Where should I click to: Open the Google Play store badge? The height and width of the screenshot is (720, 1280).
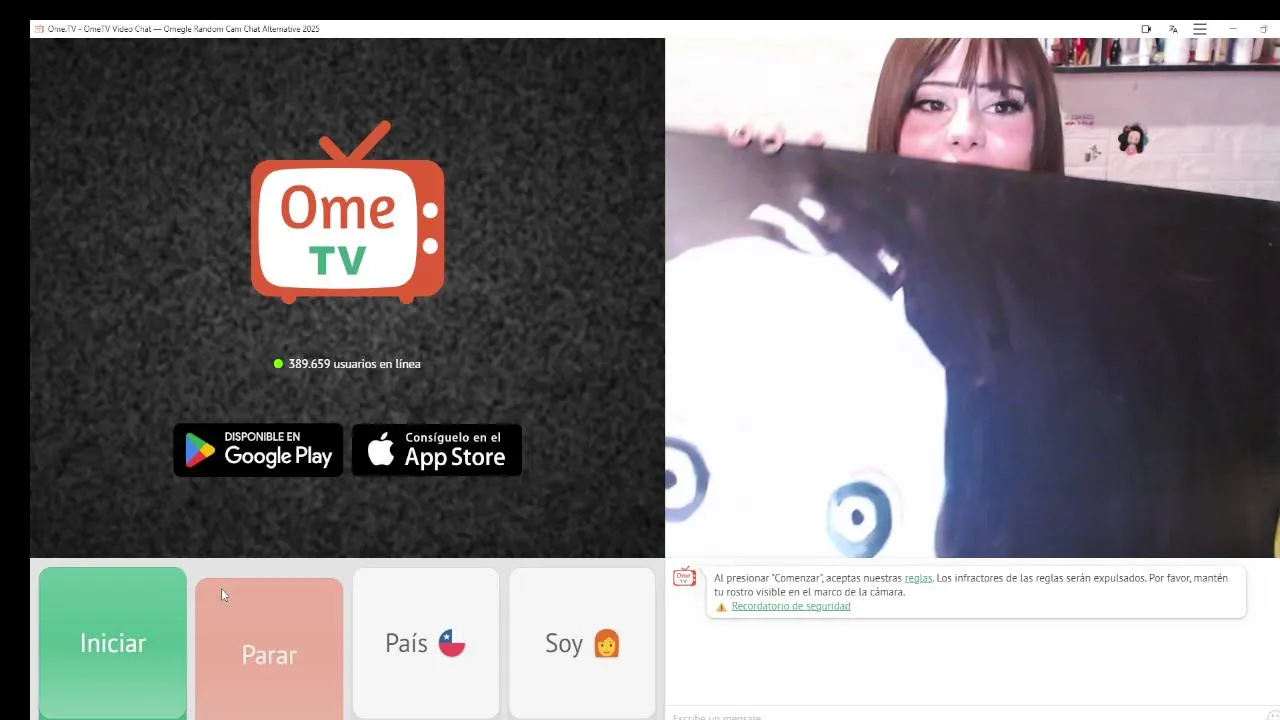pyautogui.click(x=258, y=450)
